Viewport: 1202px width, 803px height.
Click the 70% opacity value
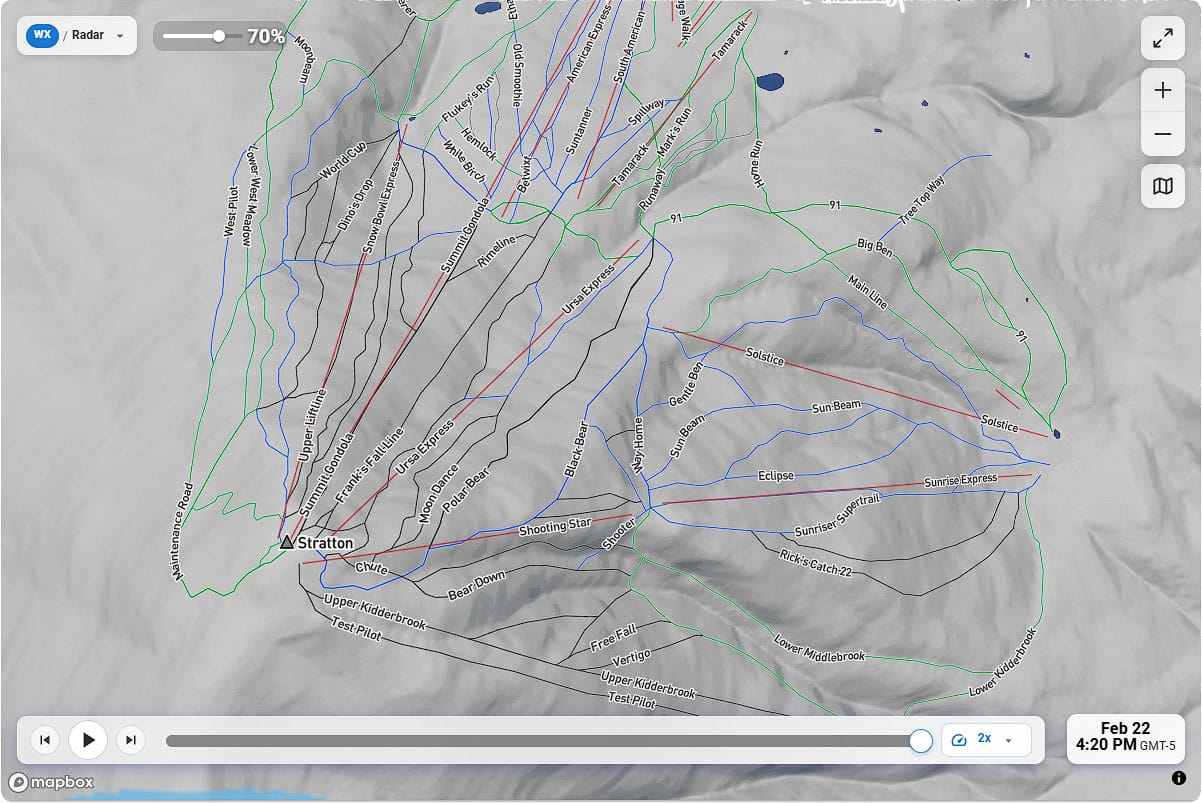coord(266,37)
